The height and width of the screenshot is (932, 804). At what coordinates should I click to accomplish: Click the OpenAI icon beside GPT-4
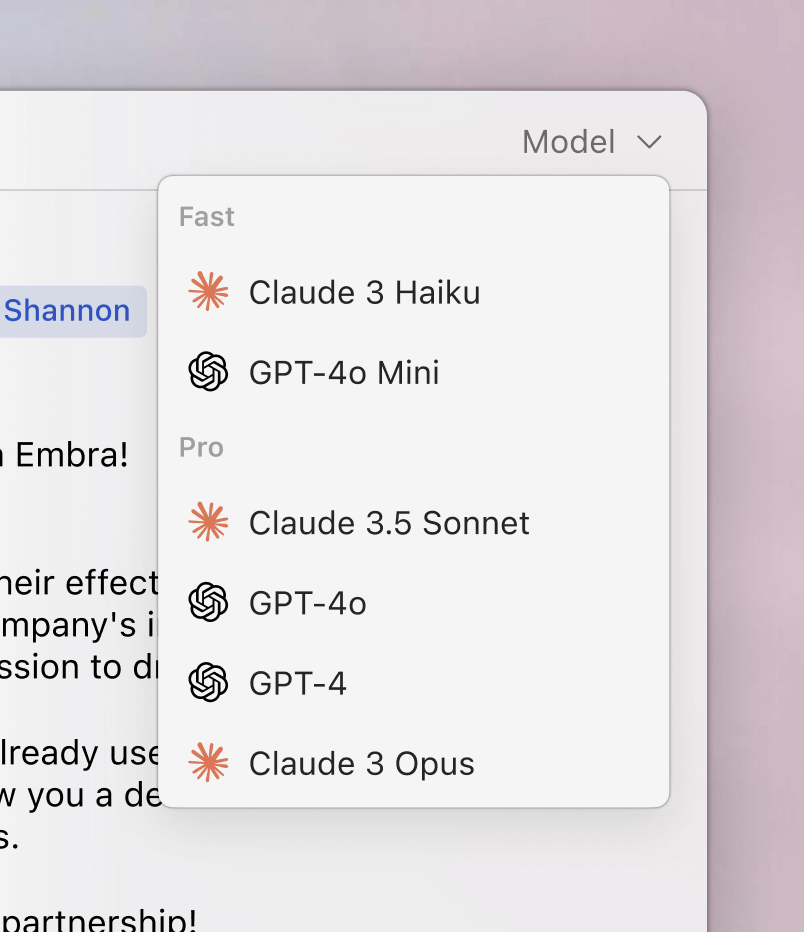[x=208, y=683]
